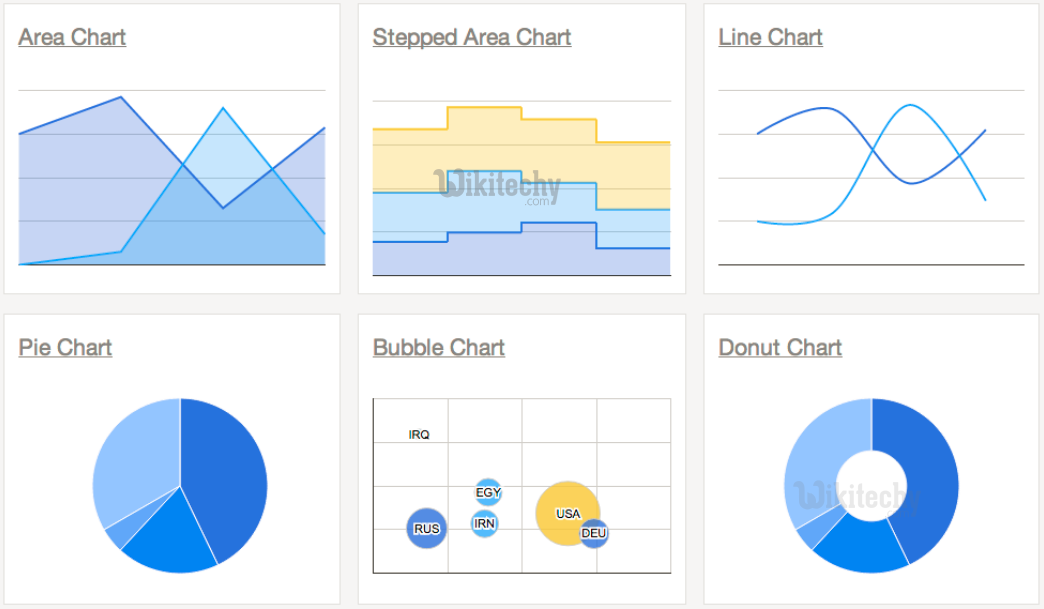Click the Line Chart title link
Viewport: 1044px width, 609px height.
tap(770, 37)
